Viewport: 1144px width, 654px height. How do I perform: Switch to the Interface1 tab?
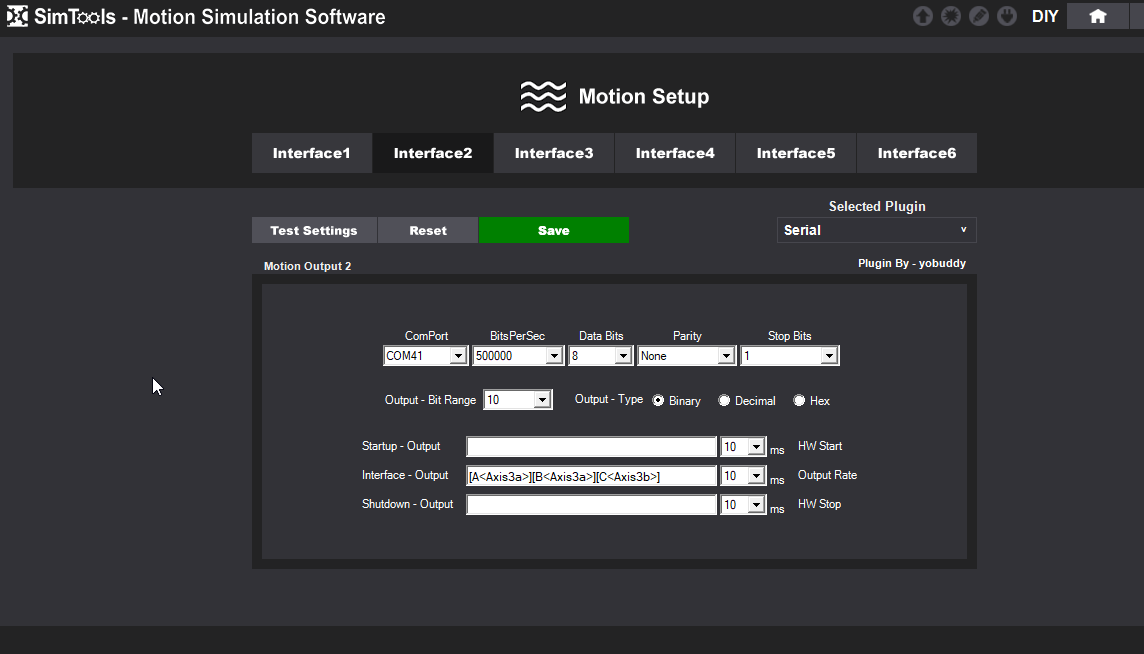tap(312, 153)
